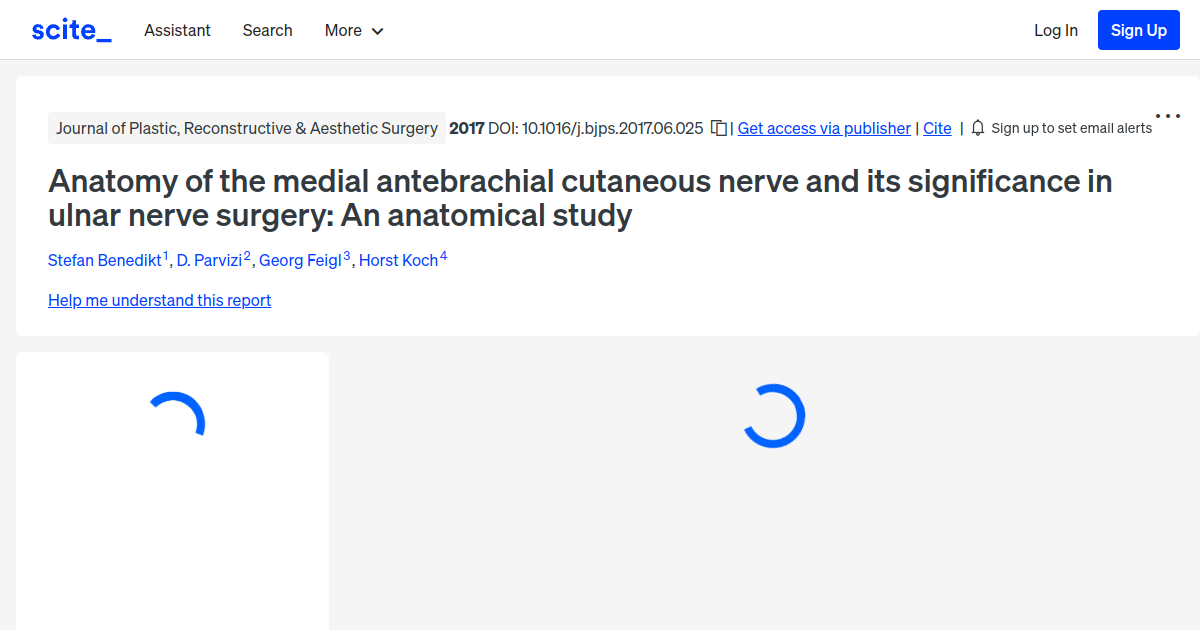Expand the chevron next to More

379,31
